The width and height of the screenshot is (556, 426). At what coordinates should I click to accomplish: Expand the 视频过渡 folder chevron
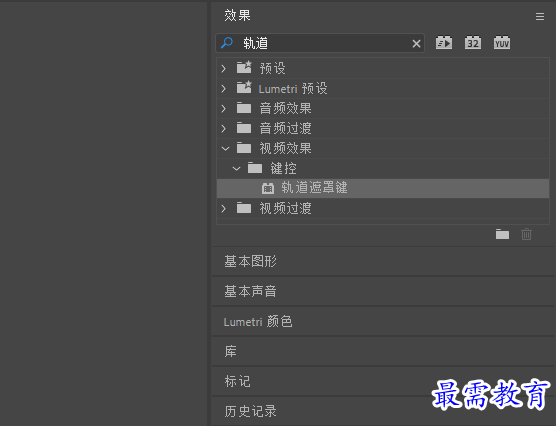click(x=224, y=209)
